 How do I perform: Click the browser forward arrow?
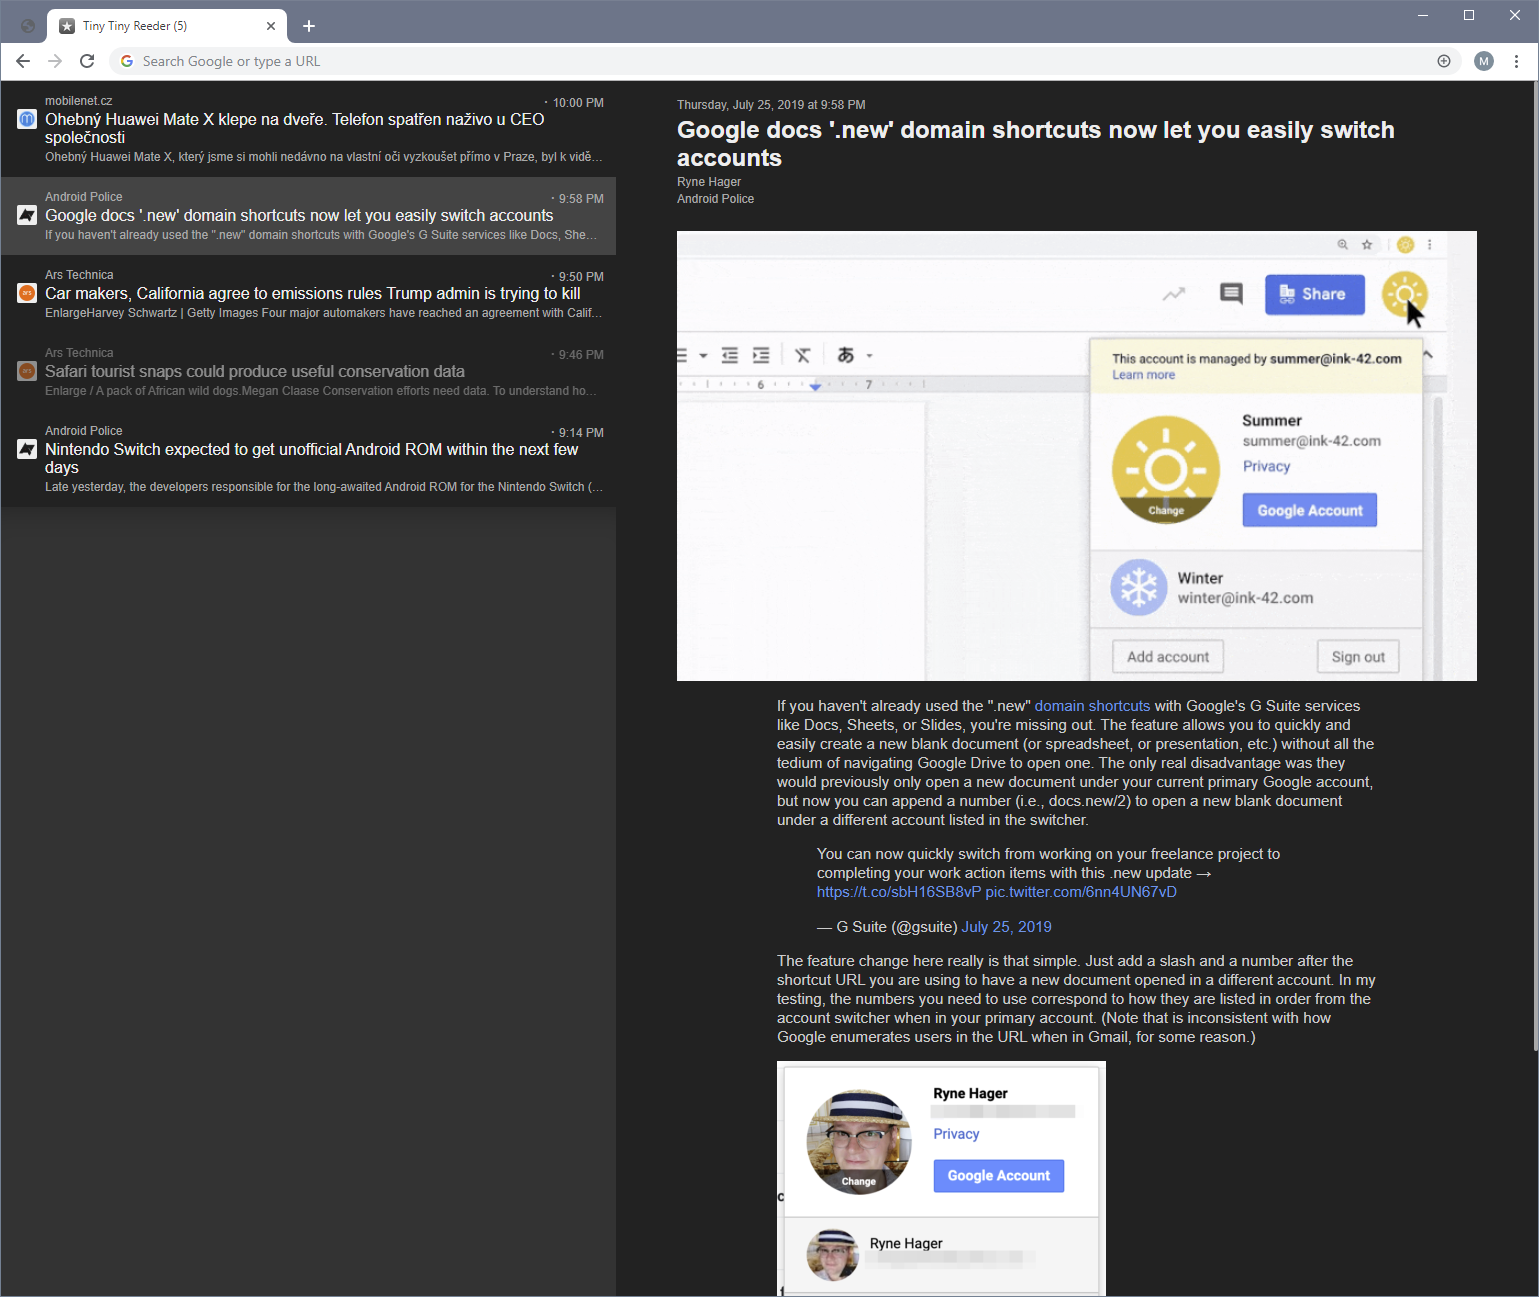[x=55, y=61]
